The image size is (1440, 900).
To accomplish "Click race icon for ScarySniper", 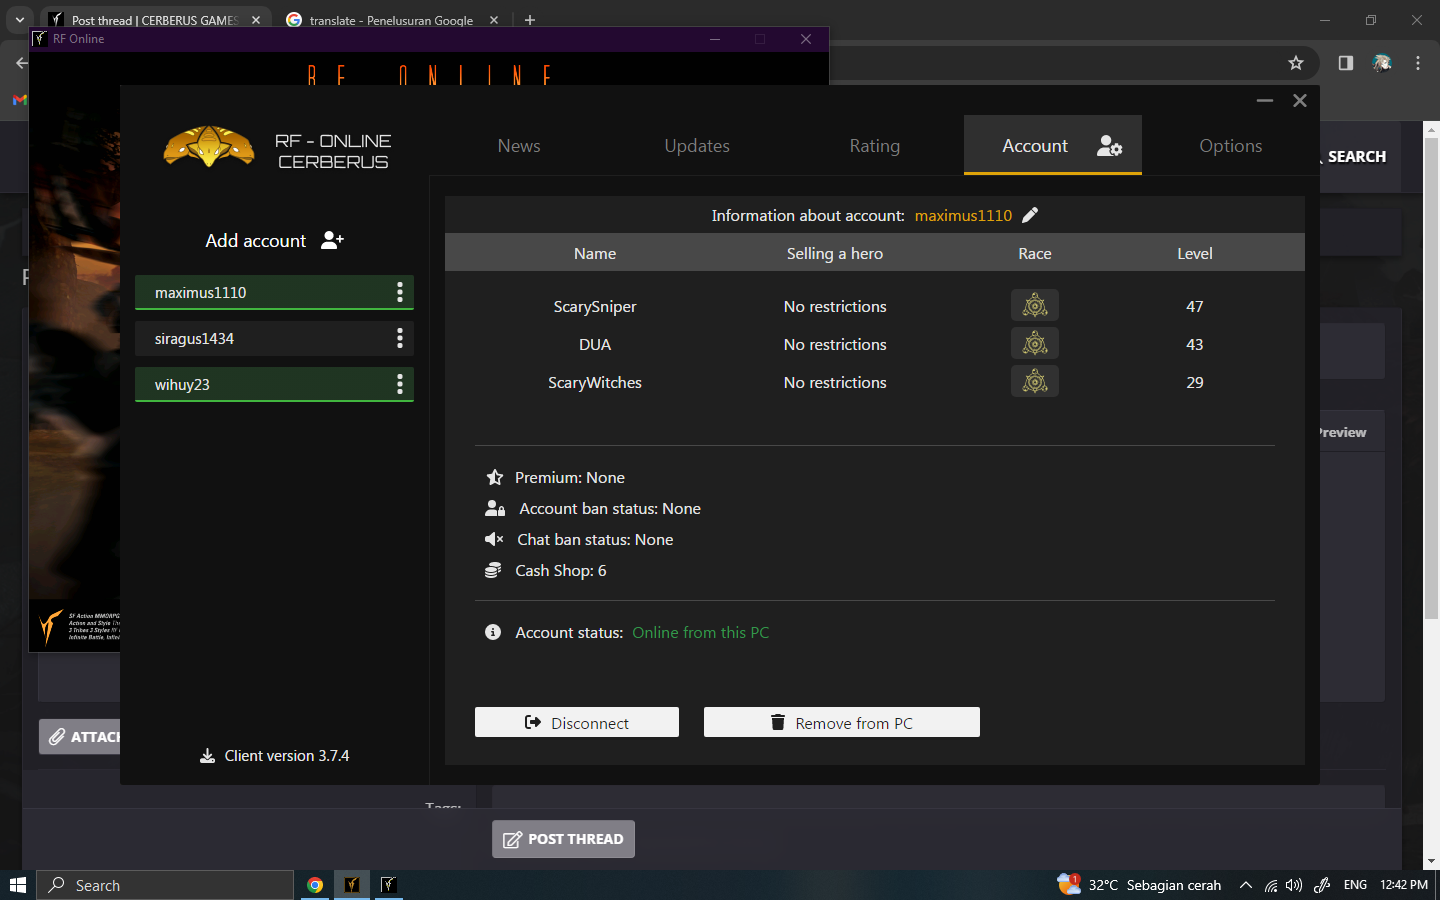I will click(x=1035, y=305).
